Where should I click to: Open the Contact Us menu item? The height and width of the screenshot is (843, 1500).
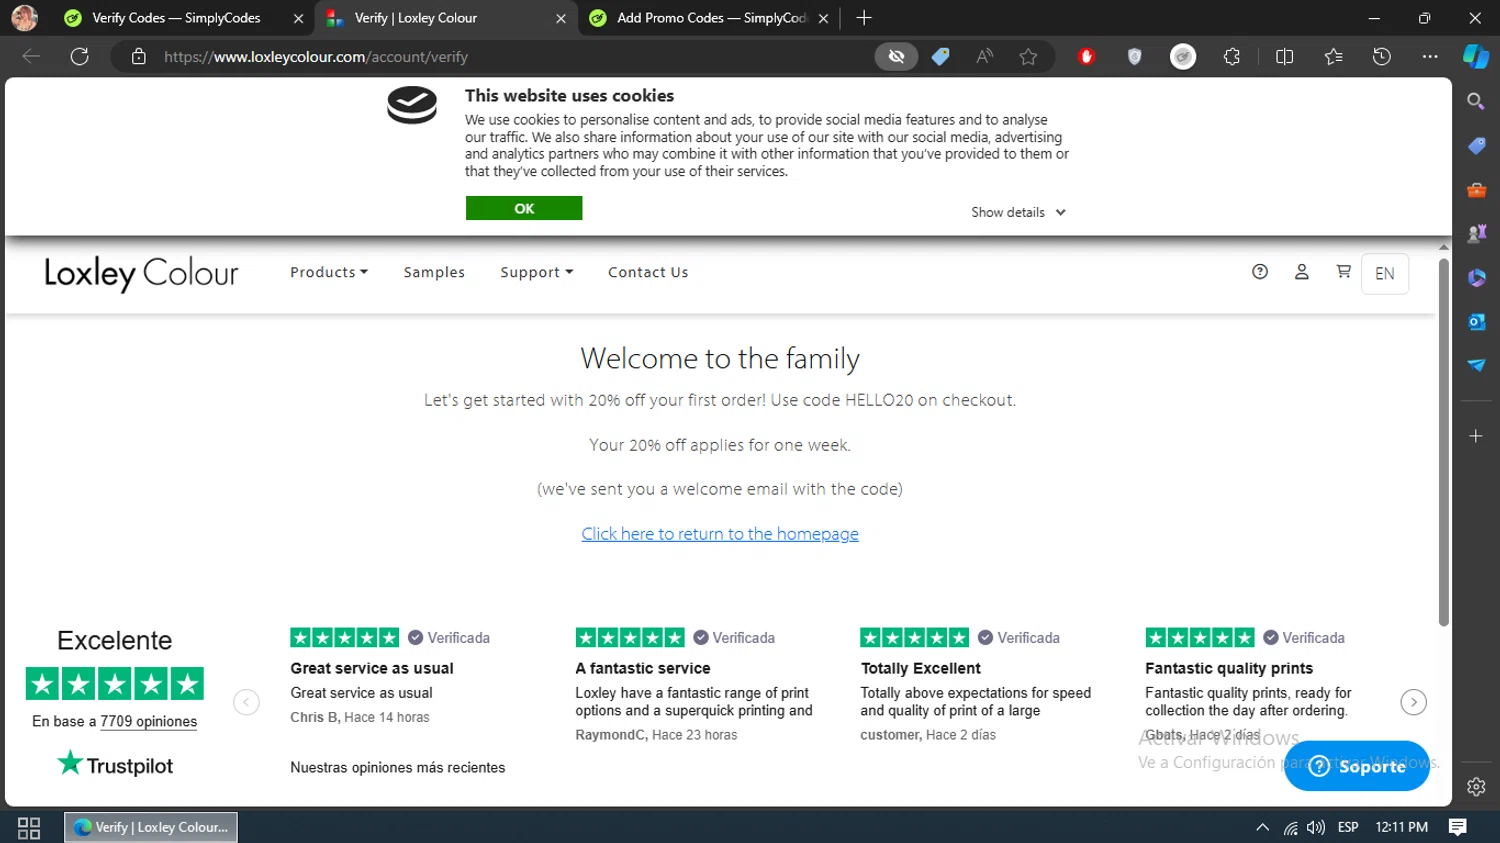(648, 272)
